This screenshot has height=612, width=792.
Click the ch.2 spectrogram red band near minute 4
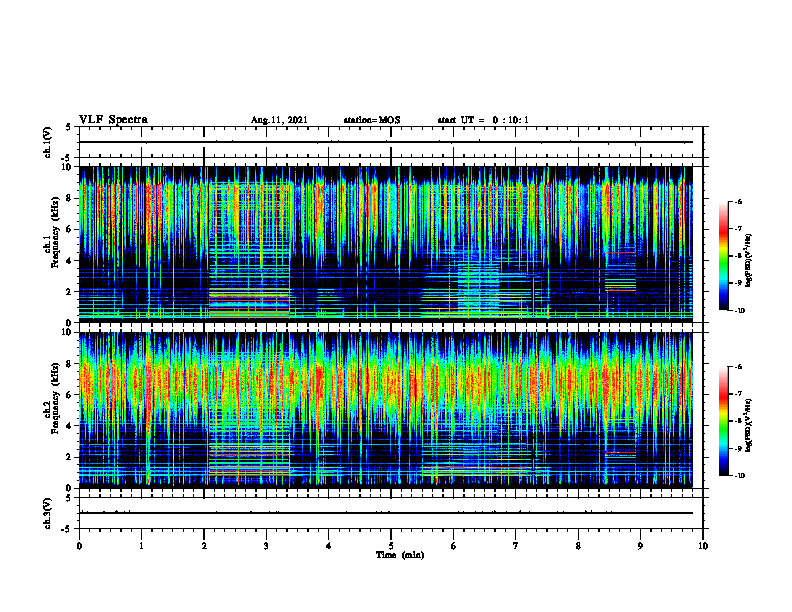pyautogui.click(x=319, y=382)
